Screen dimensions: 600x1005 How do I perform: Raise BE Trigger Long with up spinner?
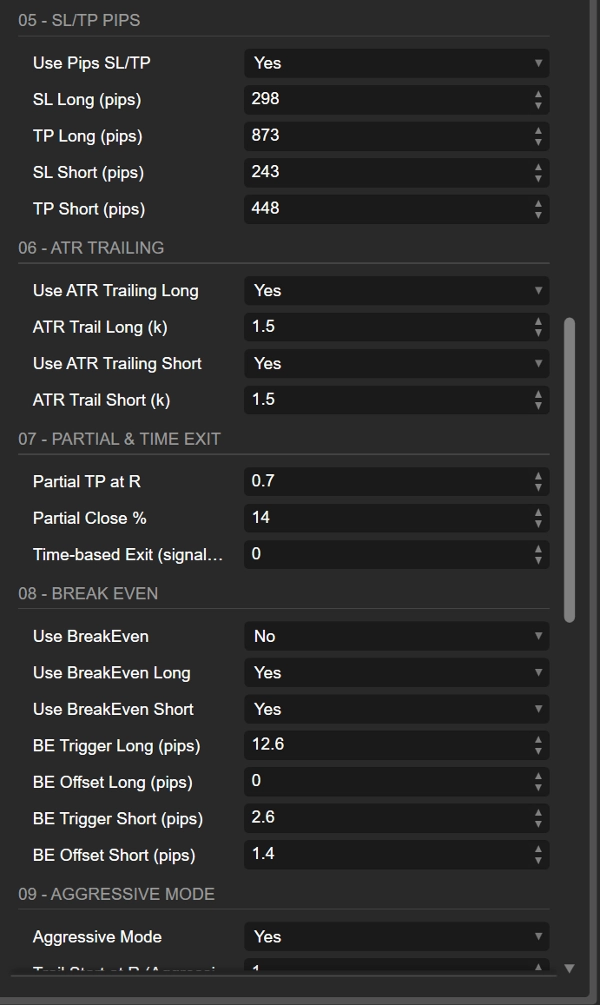536,740
